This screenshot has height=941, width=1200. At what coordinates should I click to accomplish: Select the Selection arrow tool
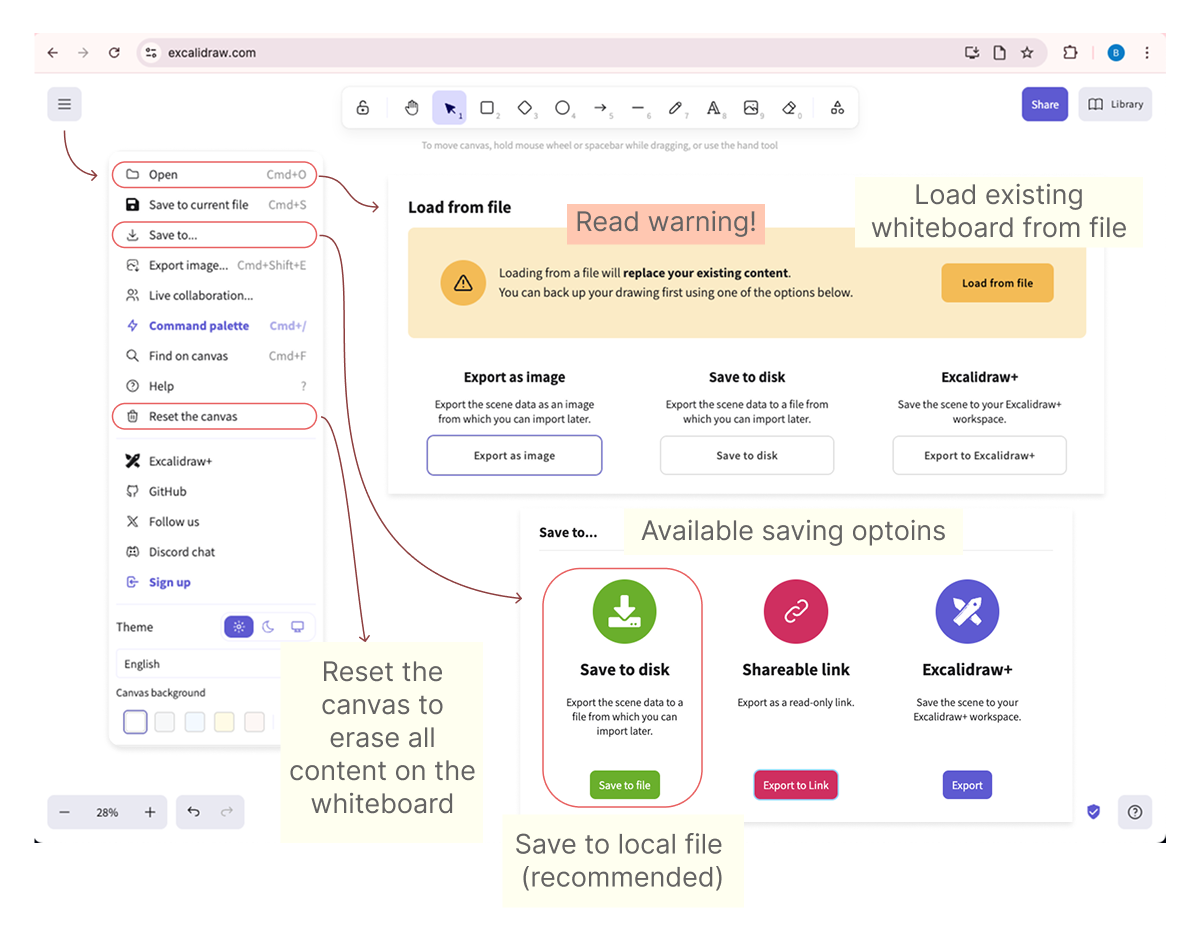[x=450, y=108]
